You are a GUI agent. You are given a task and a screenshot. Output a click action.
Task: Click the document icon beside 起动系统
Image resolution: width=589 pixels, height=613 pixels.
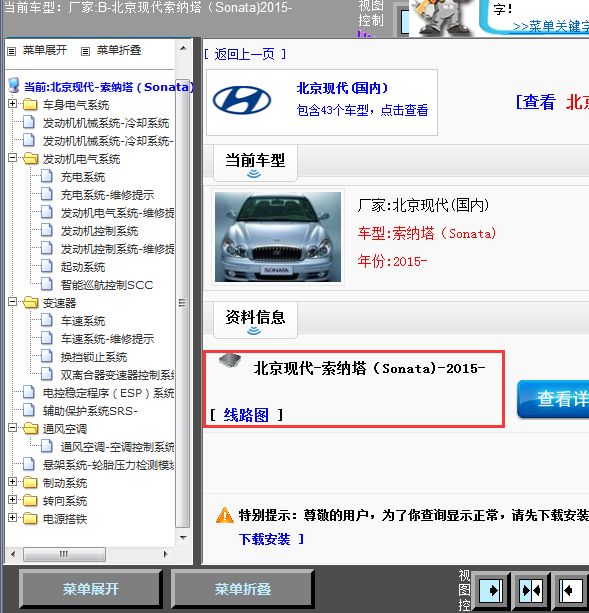(47, 266)
